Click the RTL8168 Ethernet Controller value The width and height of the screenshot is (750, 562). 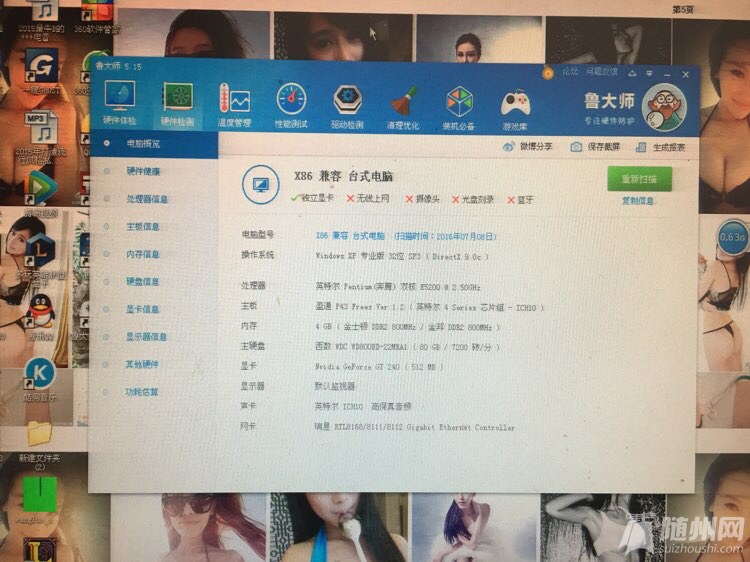414,427
